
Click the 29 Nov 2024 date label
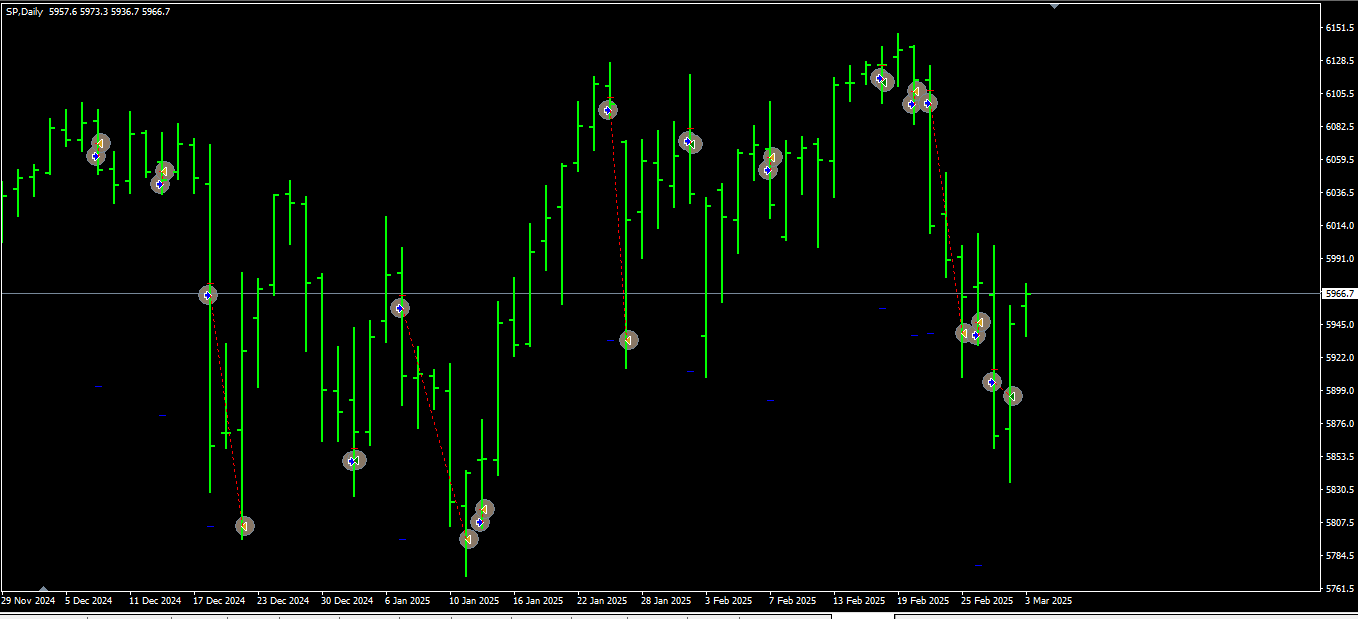point(28,601)
